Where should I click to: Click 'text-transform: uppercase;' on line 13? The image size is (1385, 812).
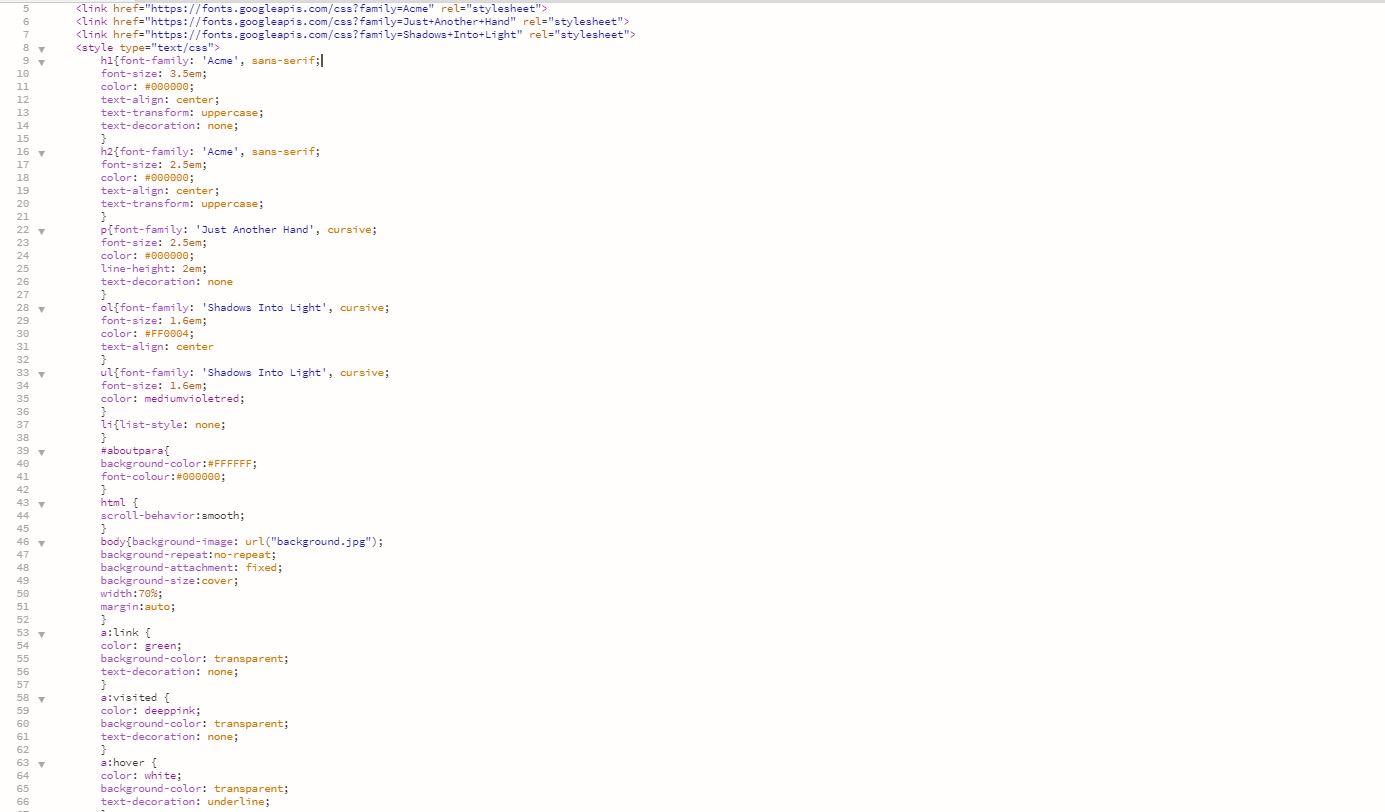pyautogui.click(x=183, y=113)
